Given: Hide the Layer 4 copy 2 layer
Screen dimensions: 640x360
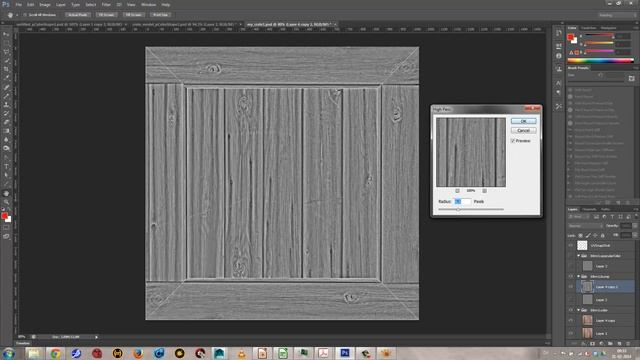Looking at the screenshot, I should (x=571, y=287).
